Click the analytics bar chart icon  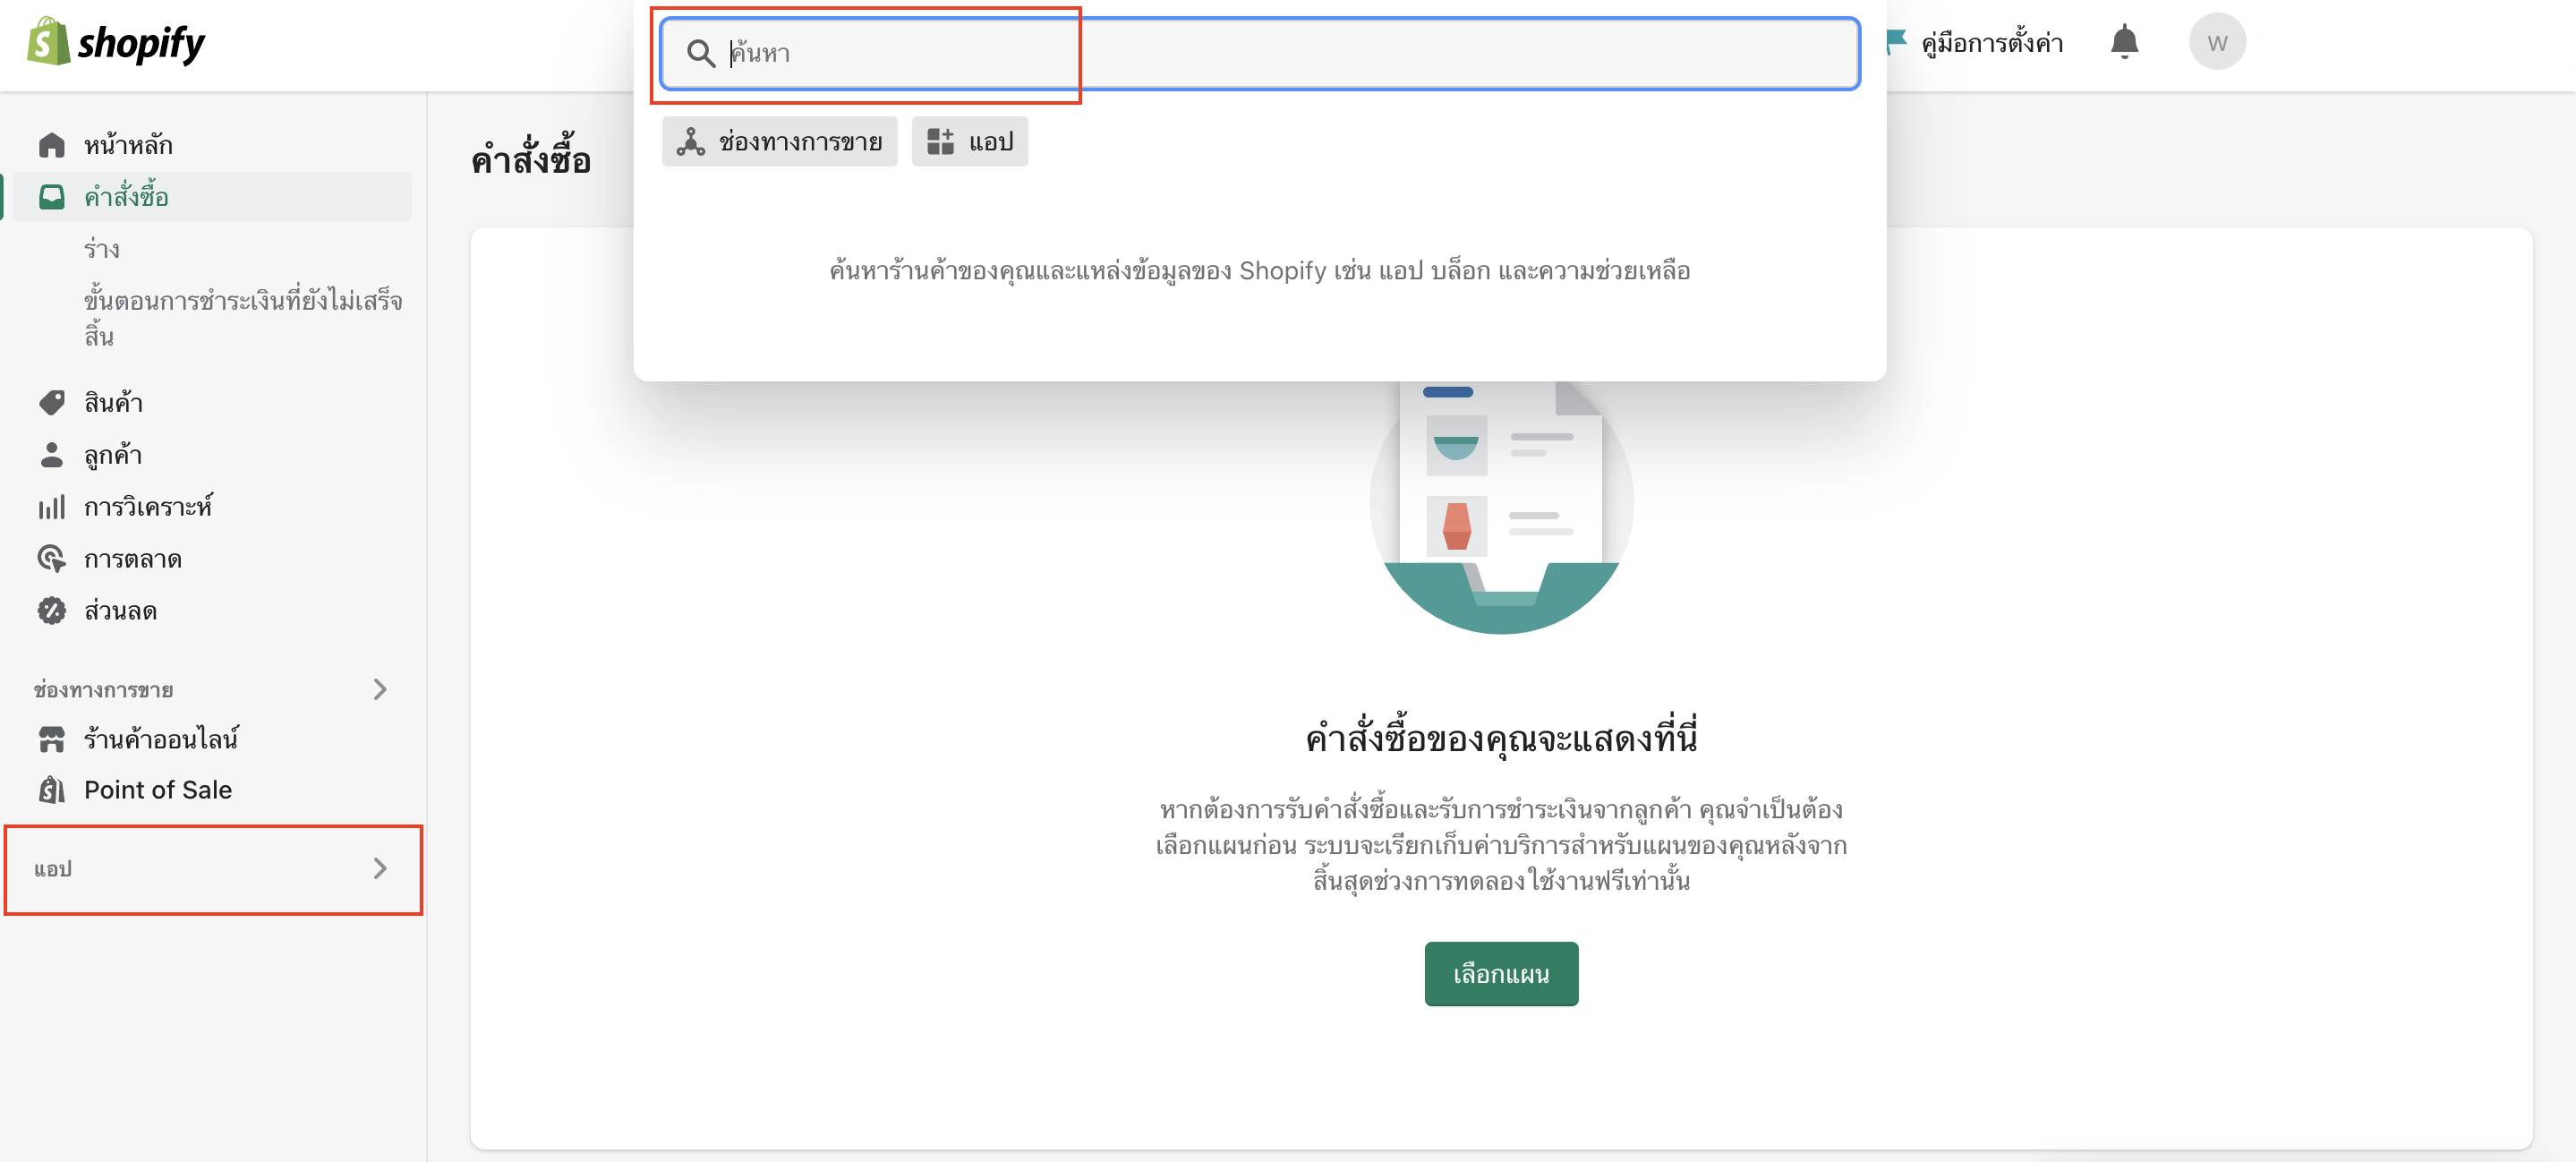pos(51,507)
